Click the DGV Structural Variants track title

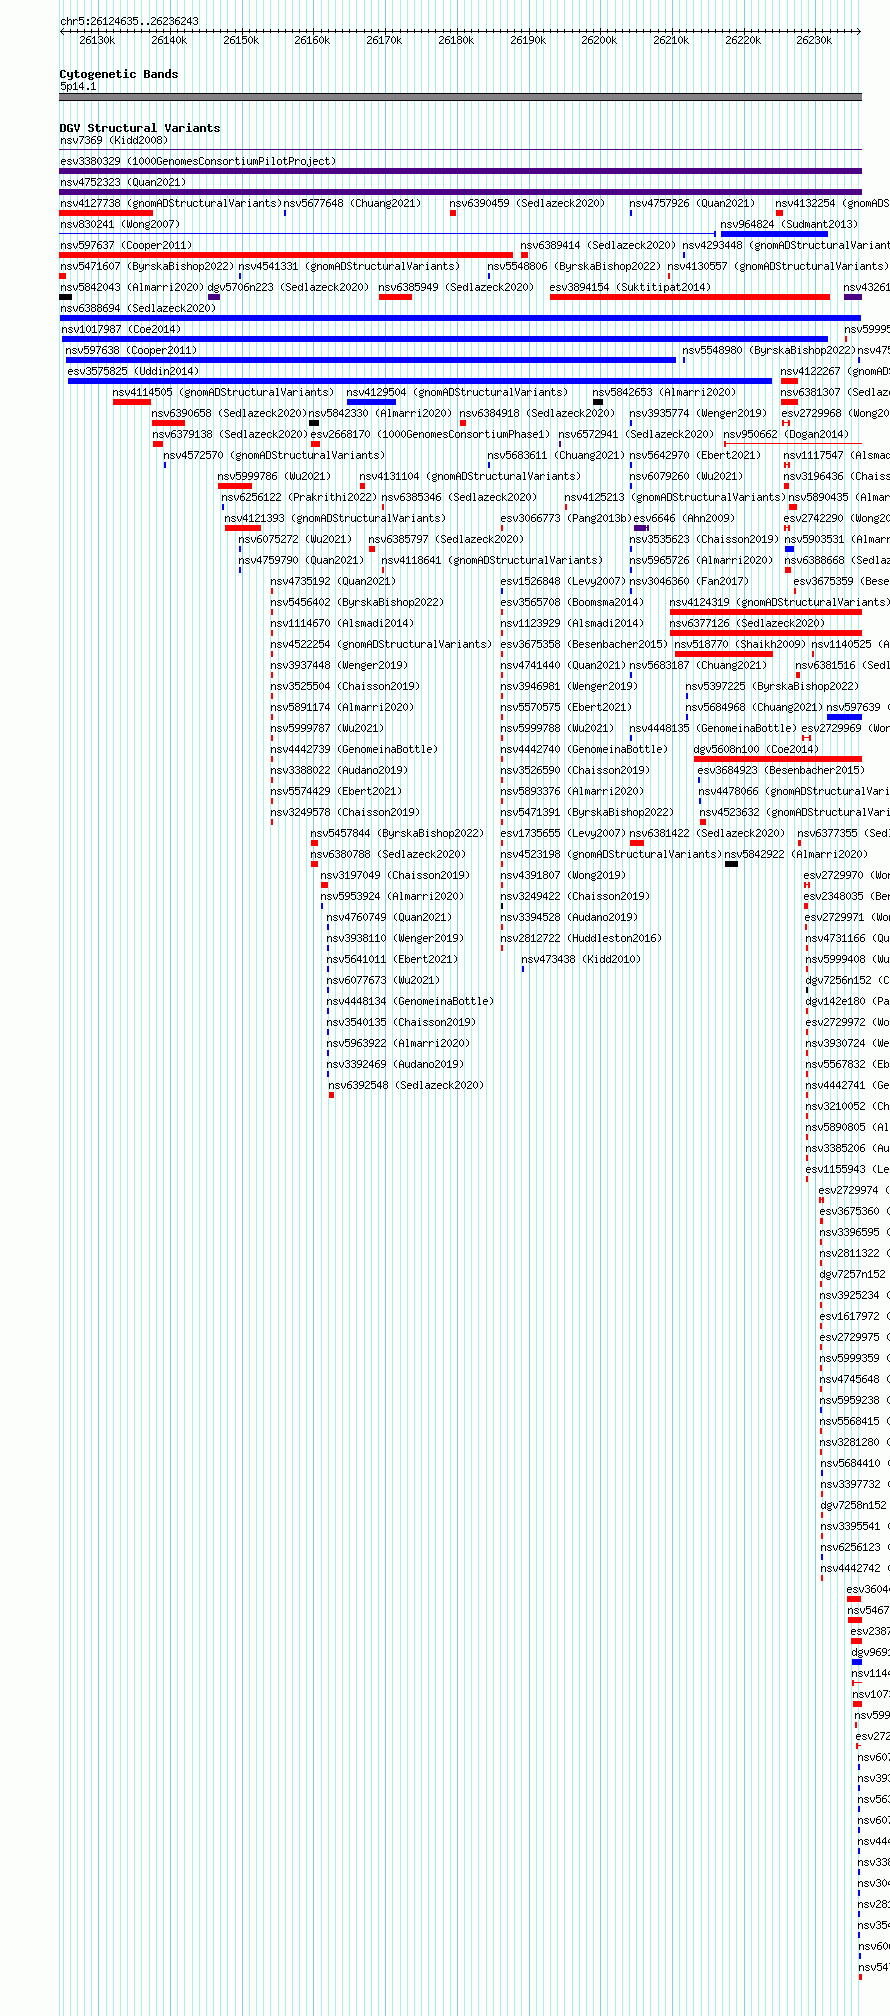point(140,128)
